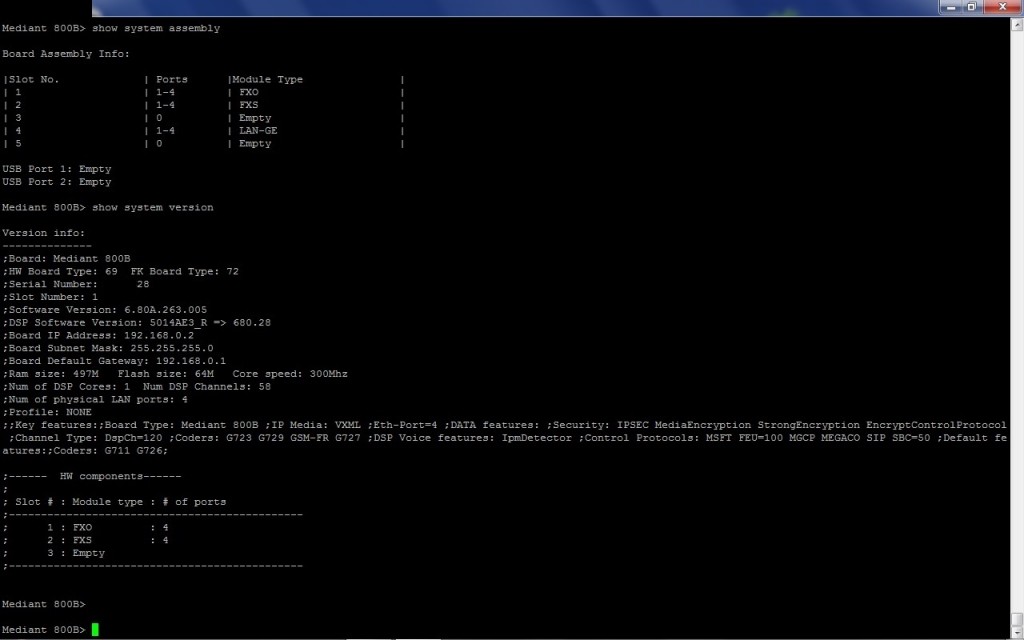Place cursor at the green prompt block
Image resolution: width=1024 pixels, height=640 pixels.
(x=95, y=630)
